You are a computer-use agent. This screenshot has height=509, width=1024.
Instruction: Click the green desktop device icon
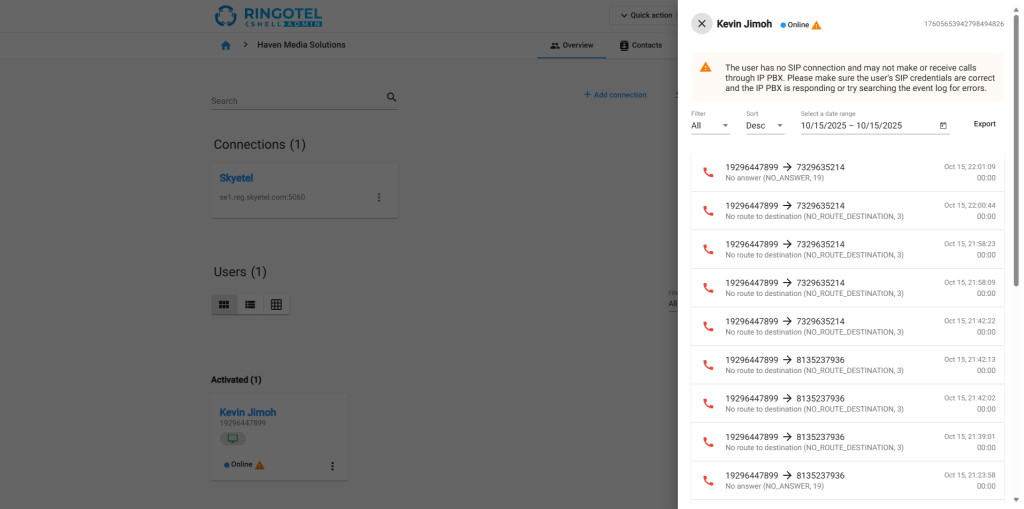(233, 439)
